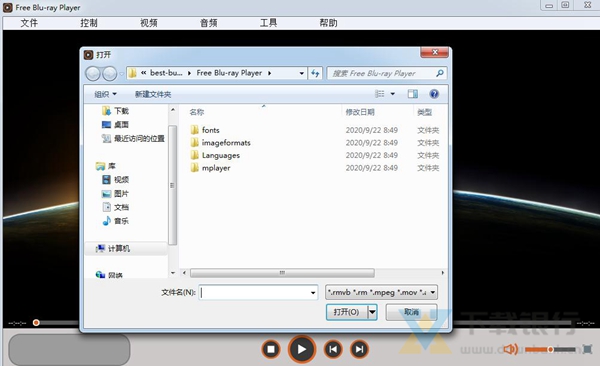Sort by the 类型 column header

pyautogui.click(x=425, y=112)
